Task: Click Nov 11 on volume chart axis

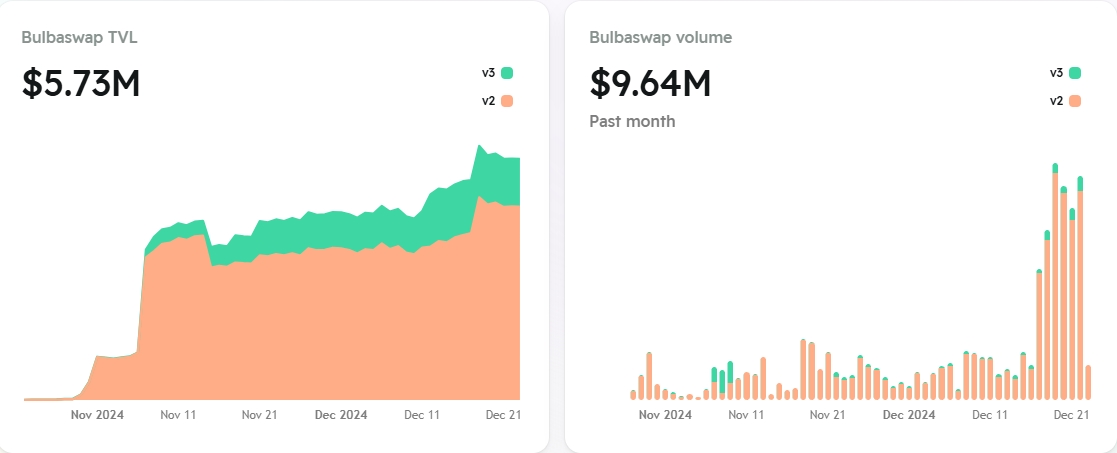Action: coord(747,415)
